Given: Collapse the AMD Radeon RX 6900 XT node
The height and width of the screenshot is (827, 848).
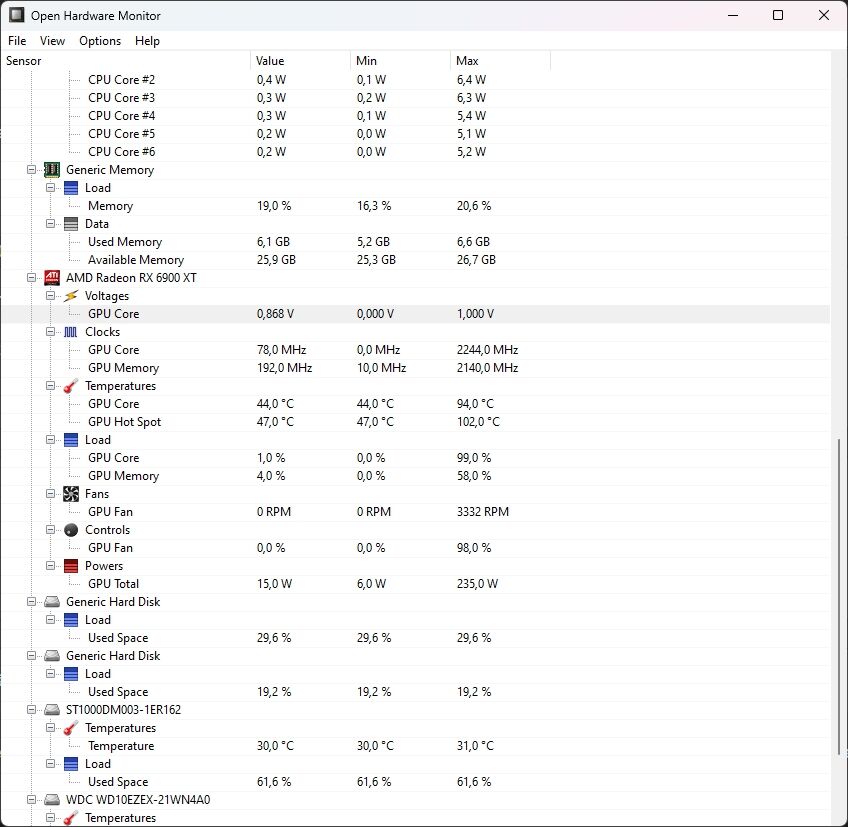Looking at the screenshot, I should 31,277.
